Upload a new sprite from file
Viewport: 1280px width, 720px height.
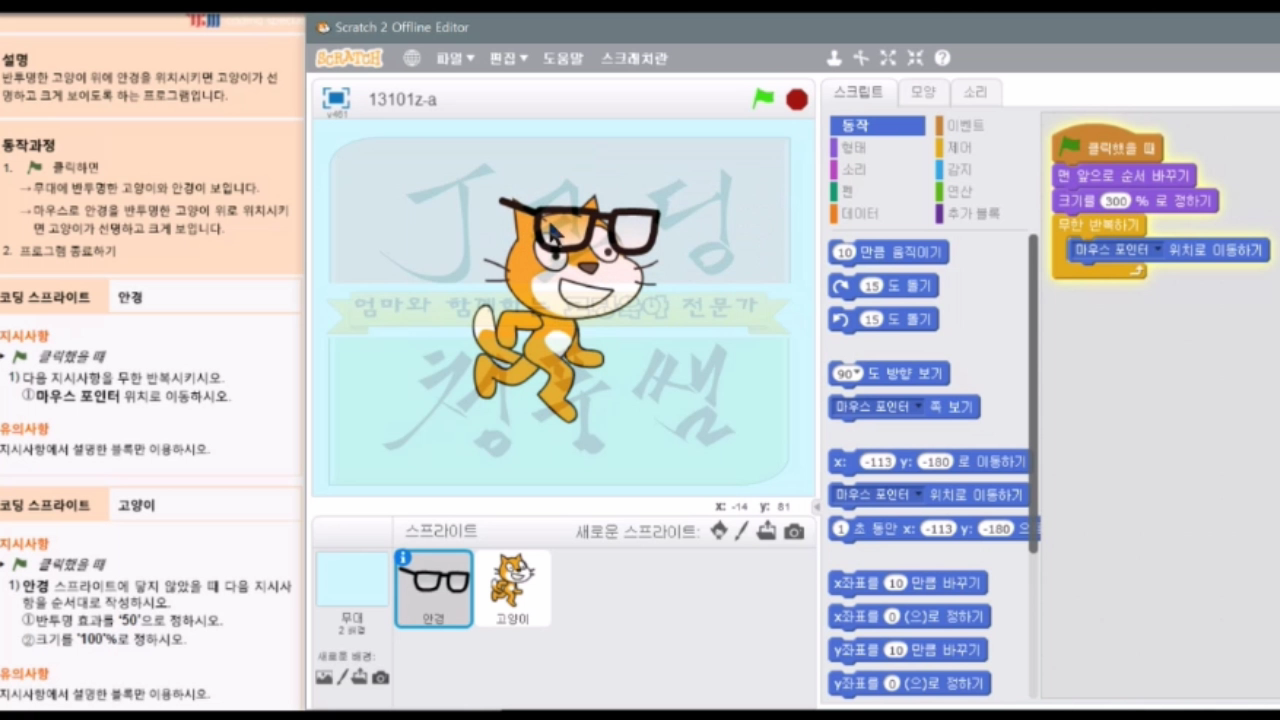[x=767, y=532]
